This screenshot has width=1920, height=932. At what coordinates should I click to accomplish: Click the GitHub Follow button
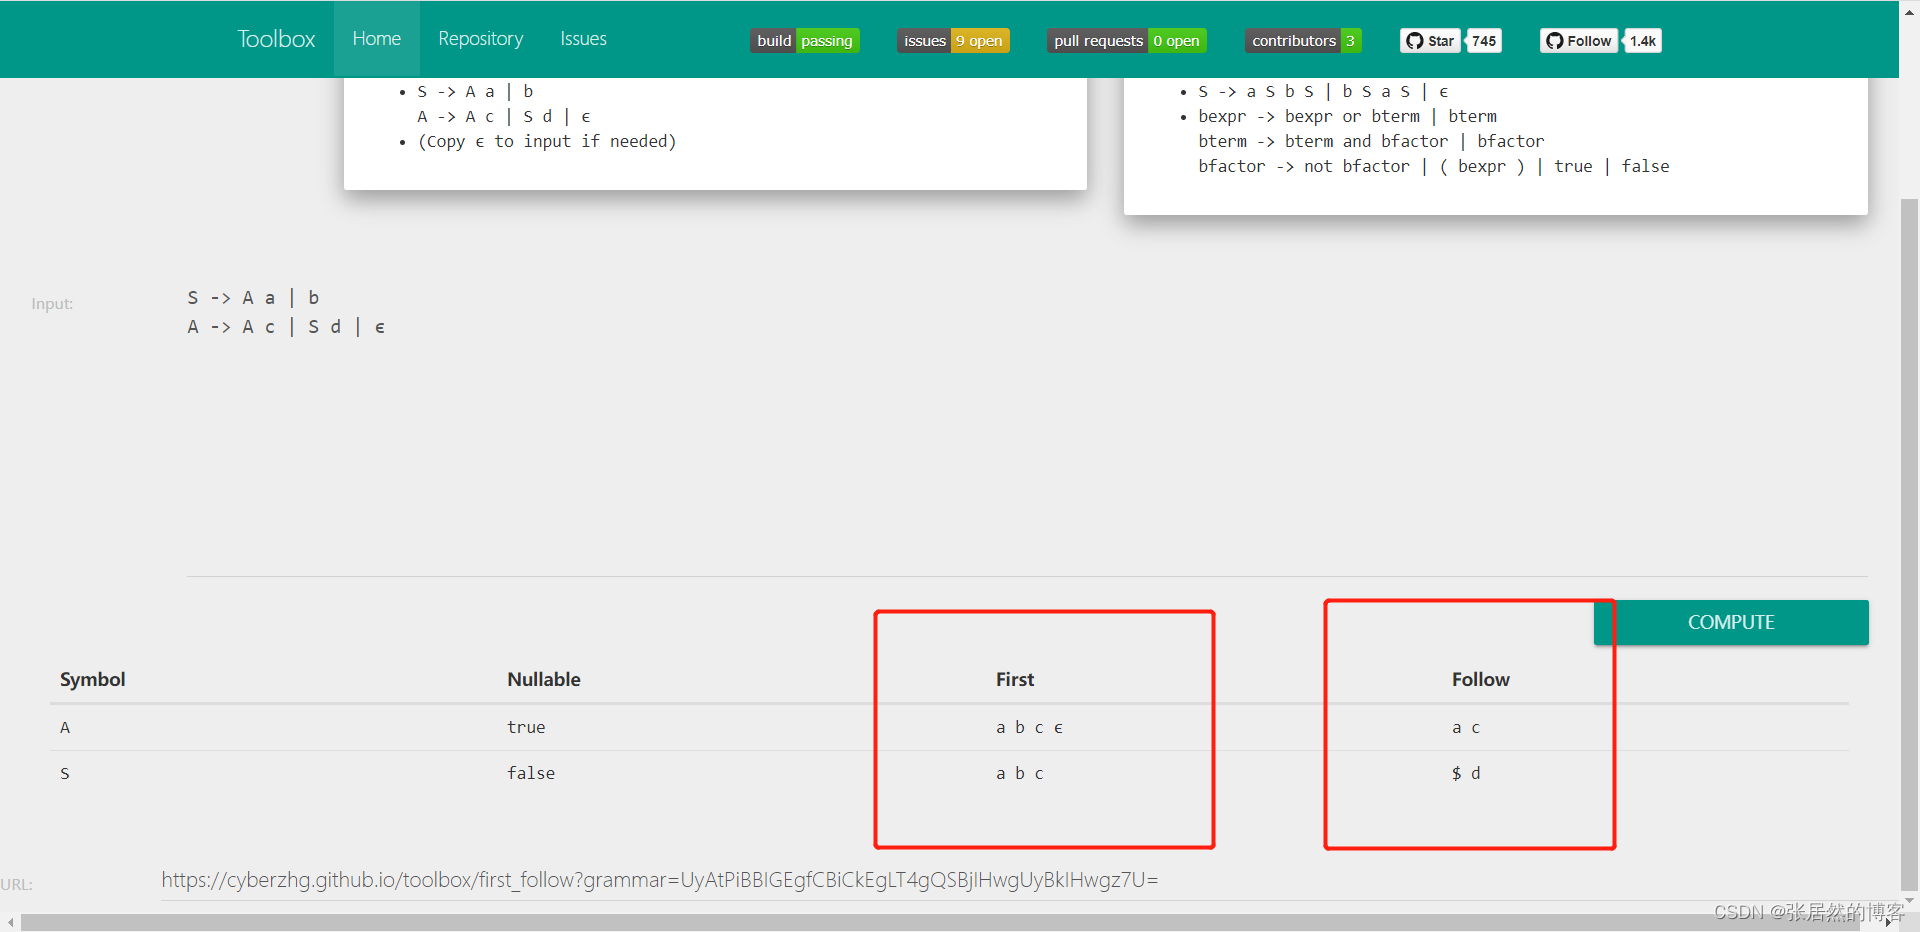coord(1579,41)
